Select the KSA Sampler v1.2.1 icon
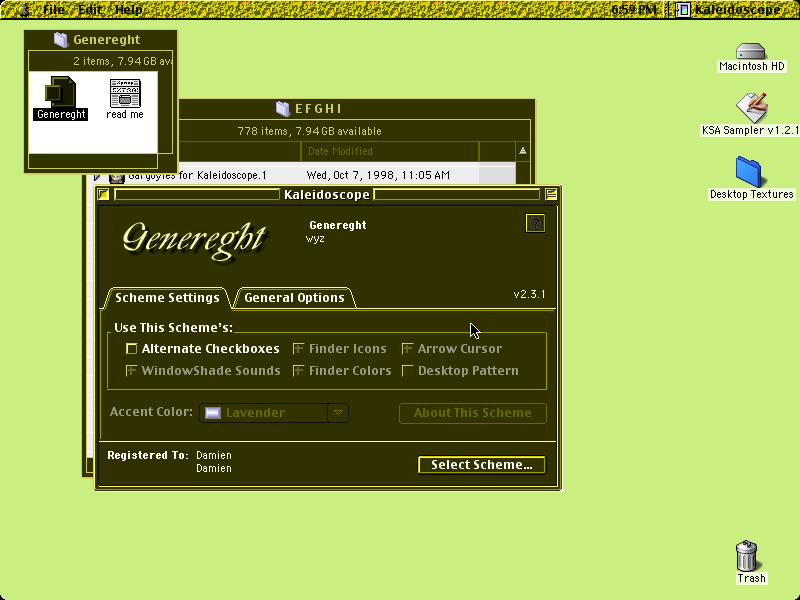 pos(752,107)
